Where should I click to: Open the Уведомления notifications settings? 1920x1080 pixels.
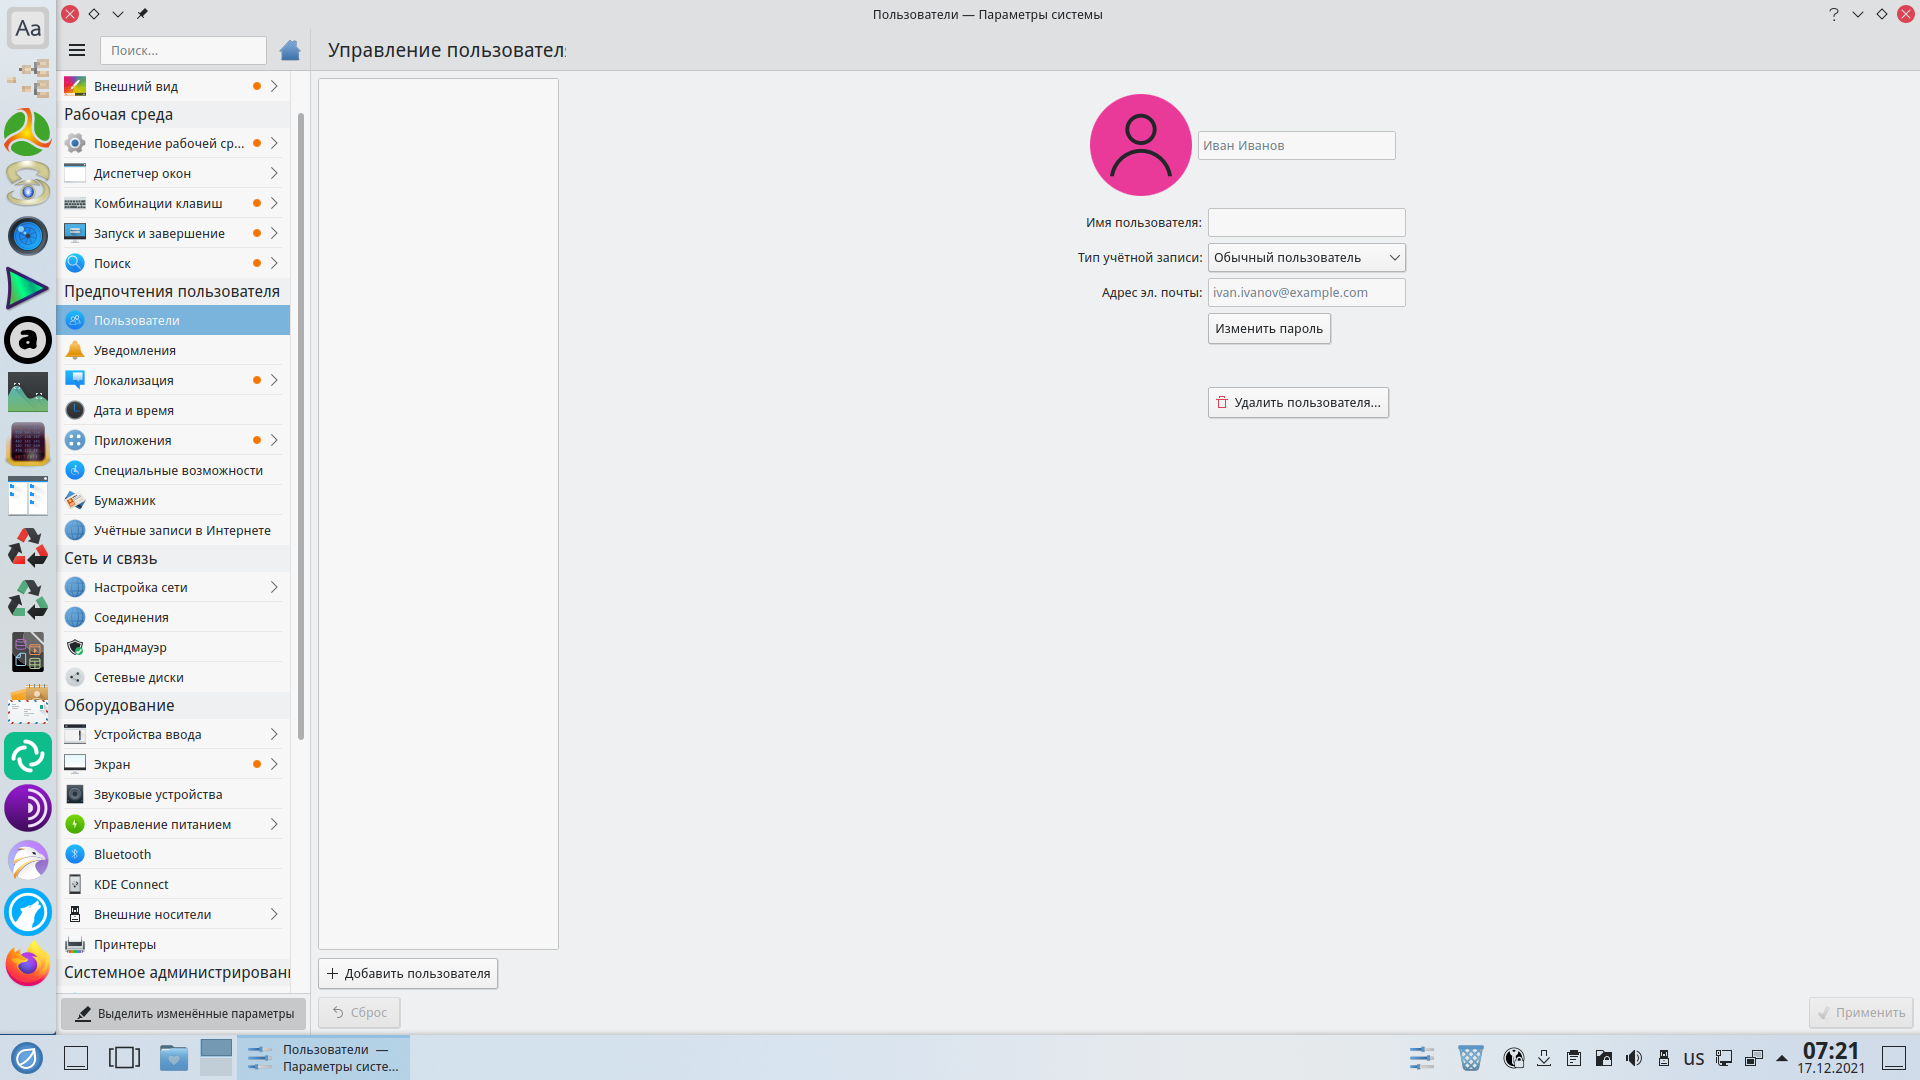[134, 350]
